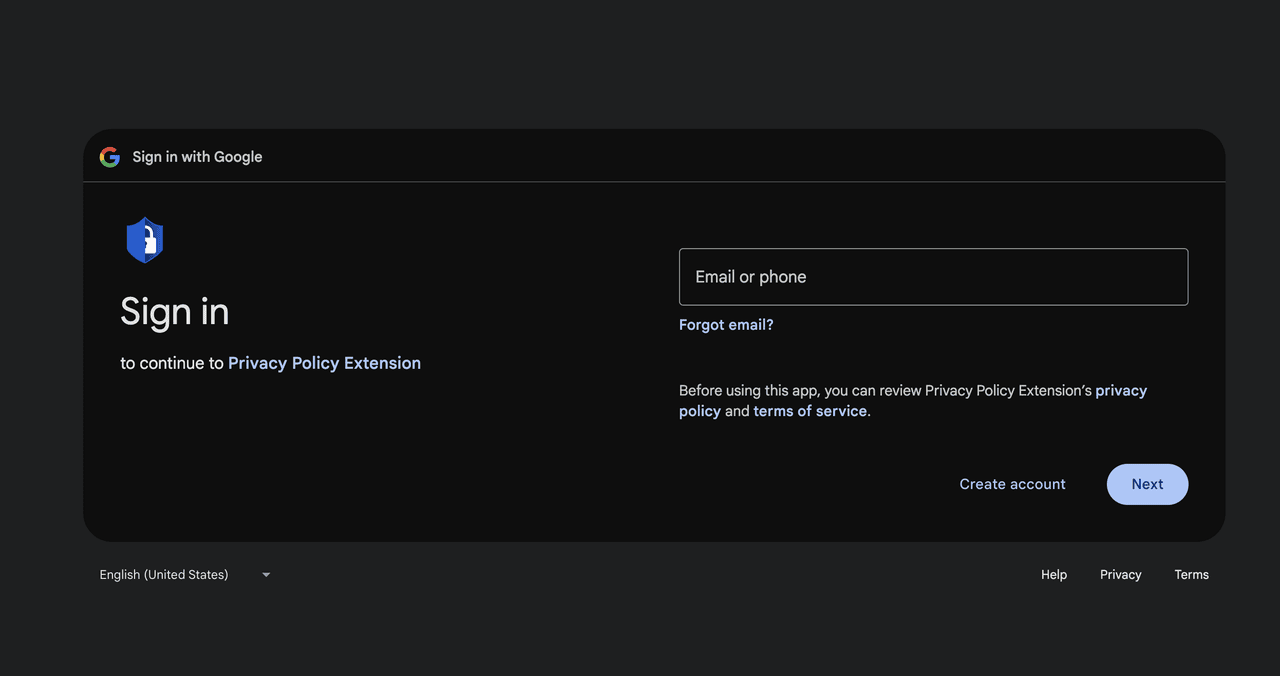Viewport: 1280px width, 676px height.
Task: Open the English (United States) language selector
Action: 164,575
